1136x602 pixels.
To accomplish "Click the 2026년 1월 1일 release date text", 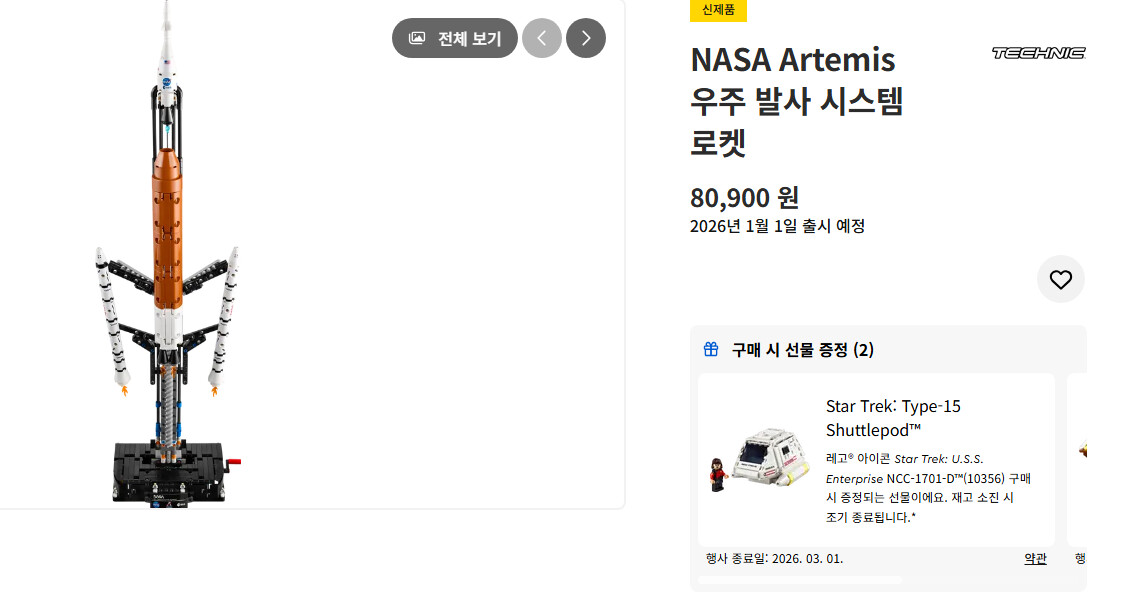I will tap(777, 226).
